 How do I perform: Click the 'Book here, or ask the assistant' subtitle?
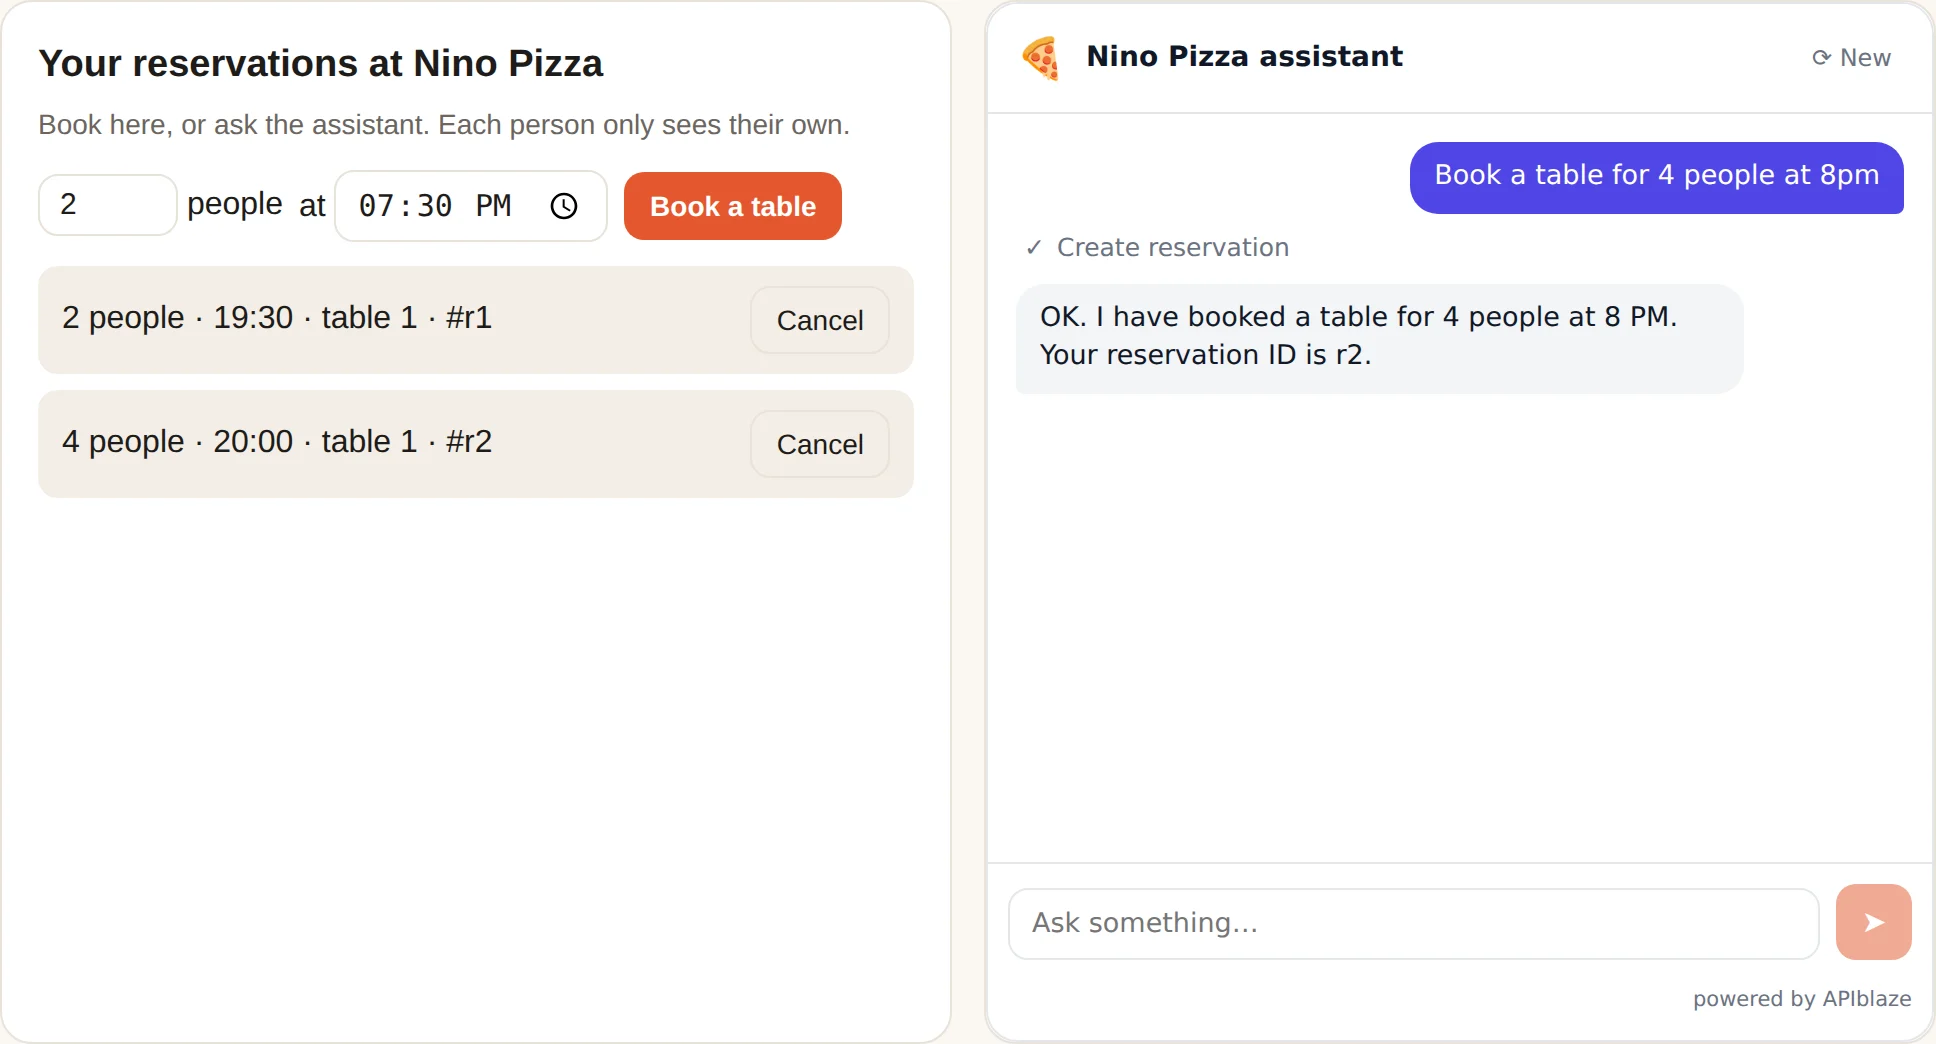point(444,125)
